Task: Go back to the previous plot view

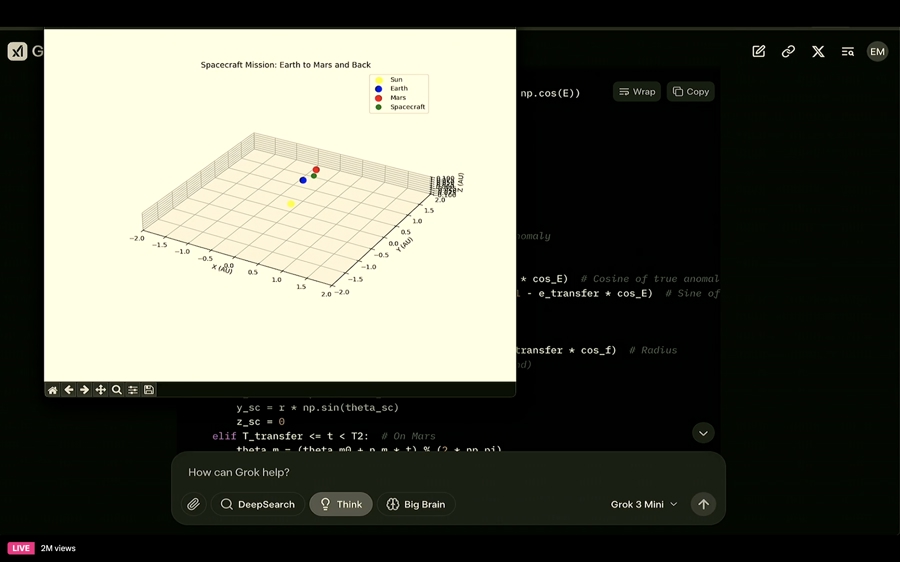Action: coord(69,390)
